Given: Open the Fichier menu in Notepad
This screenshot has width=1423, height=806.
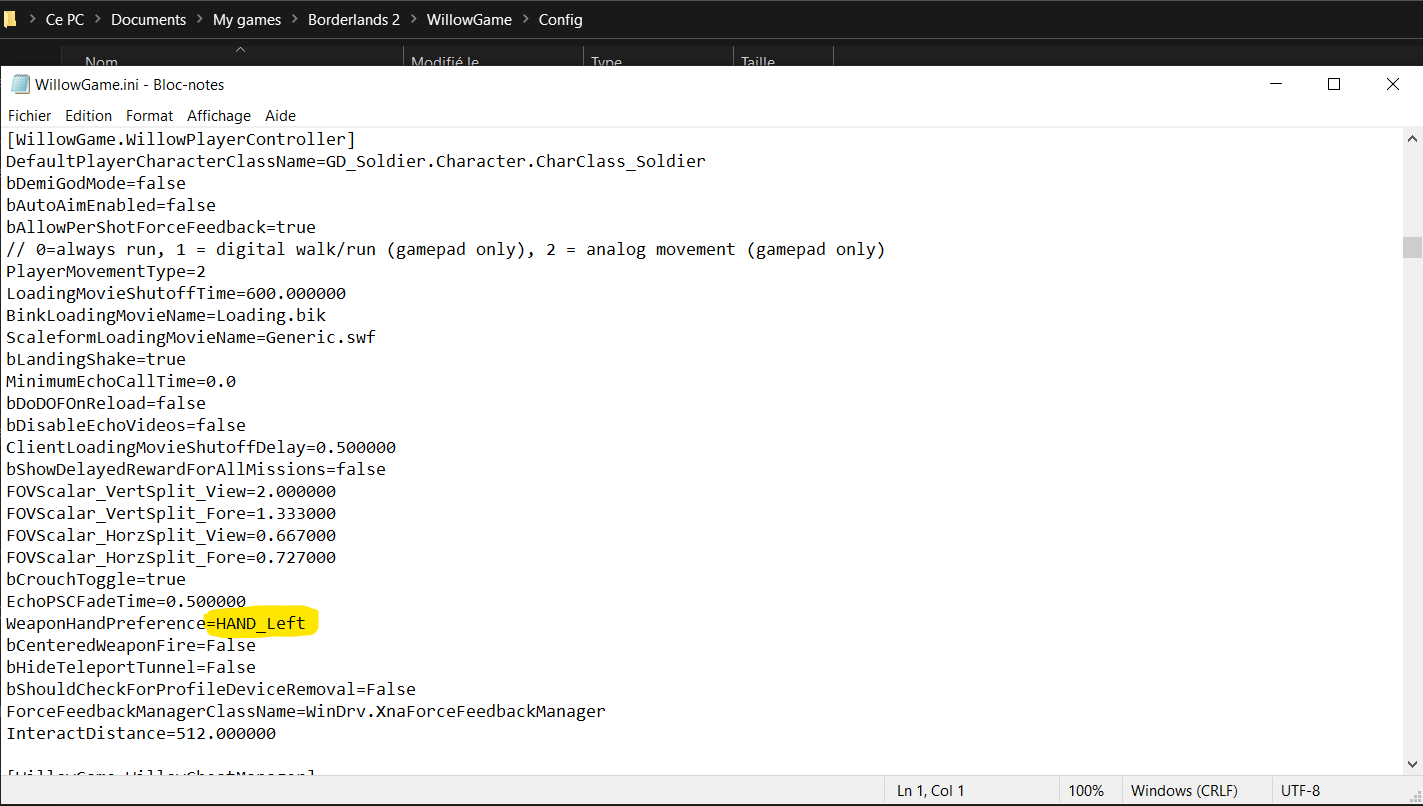Looking at the screenshot, I should [29, 116].
